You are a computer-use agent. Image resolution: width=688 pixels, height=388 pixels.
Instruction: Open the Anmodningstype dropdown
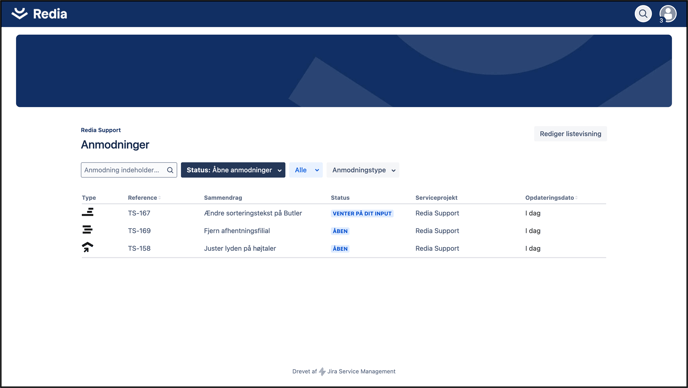[363, 170]
